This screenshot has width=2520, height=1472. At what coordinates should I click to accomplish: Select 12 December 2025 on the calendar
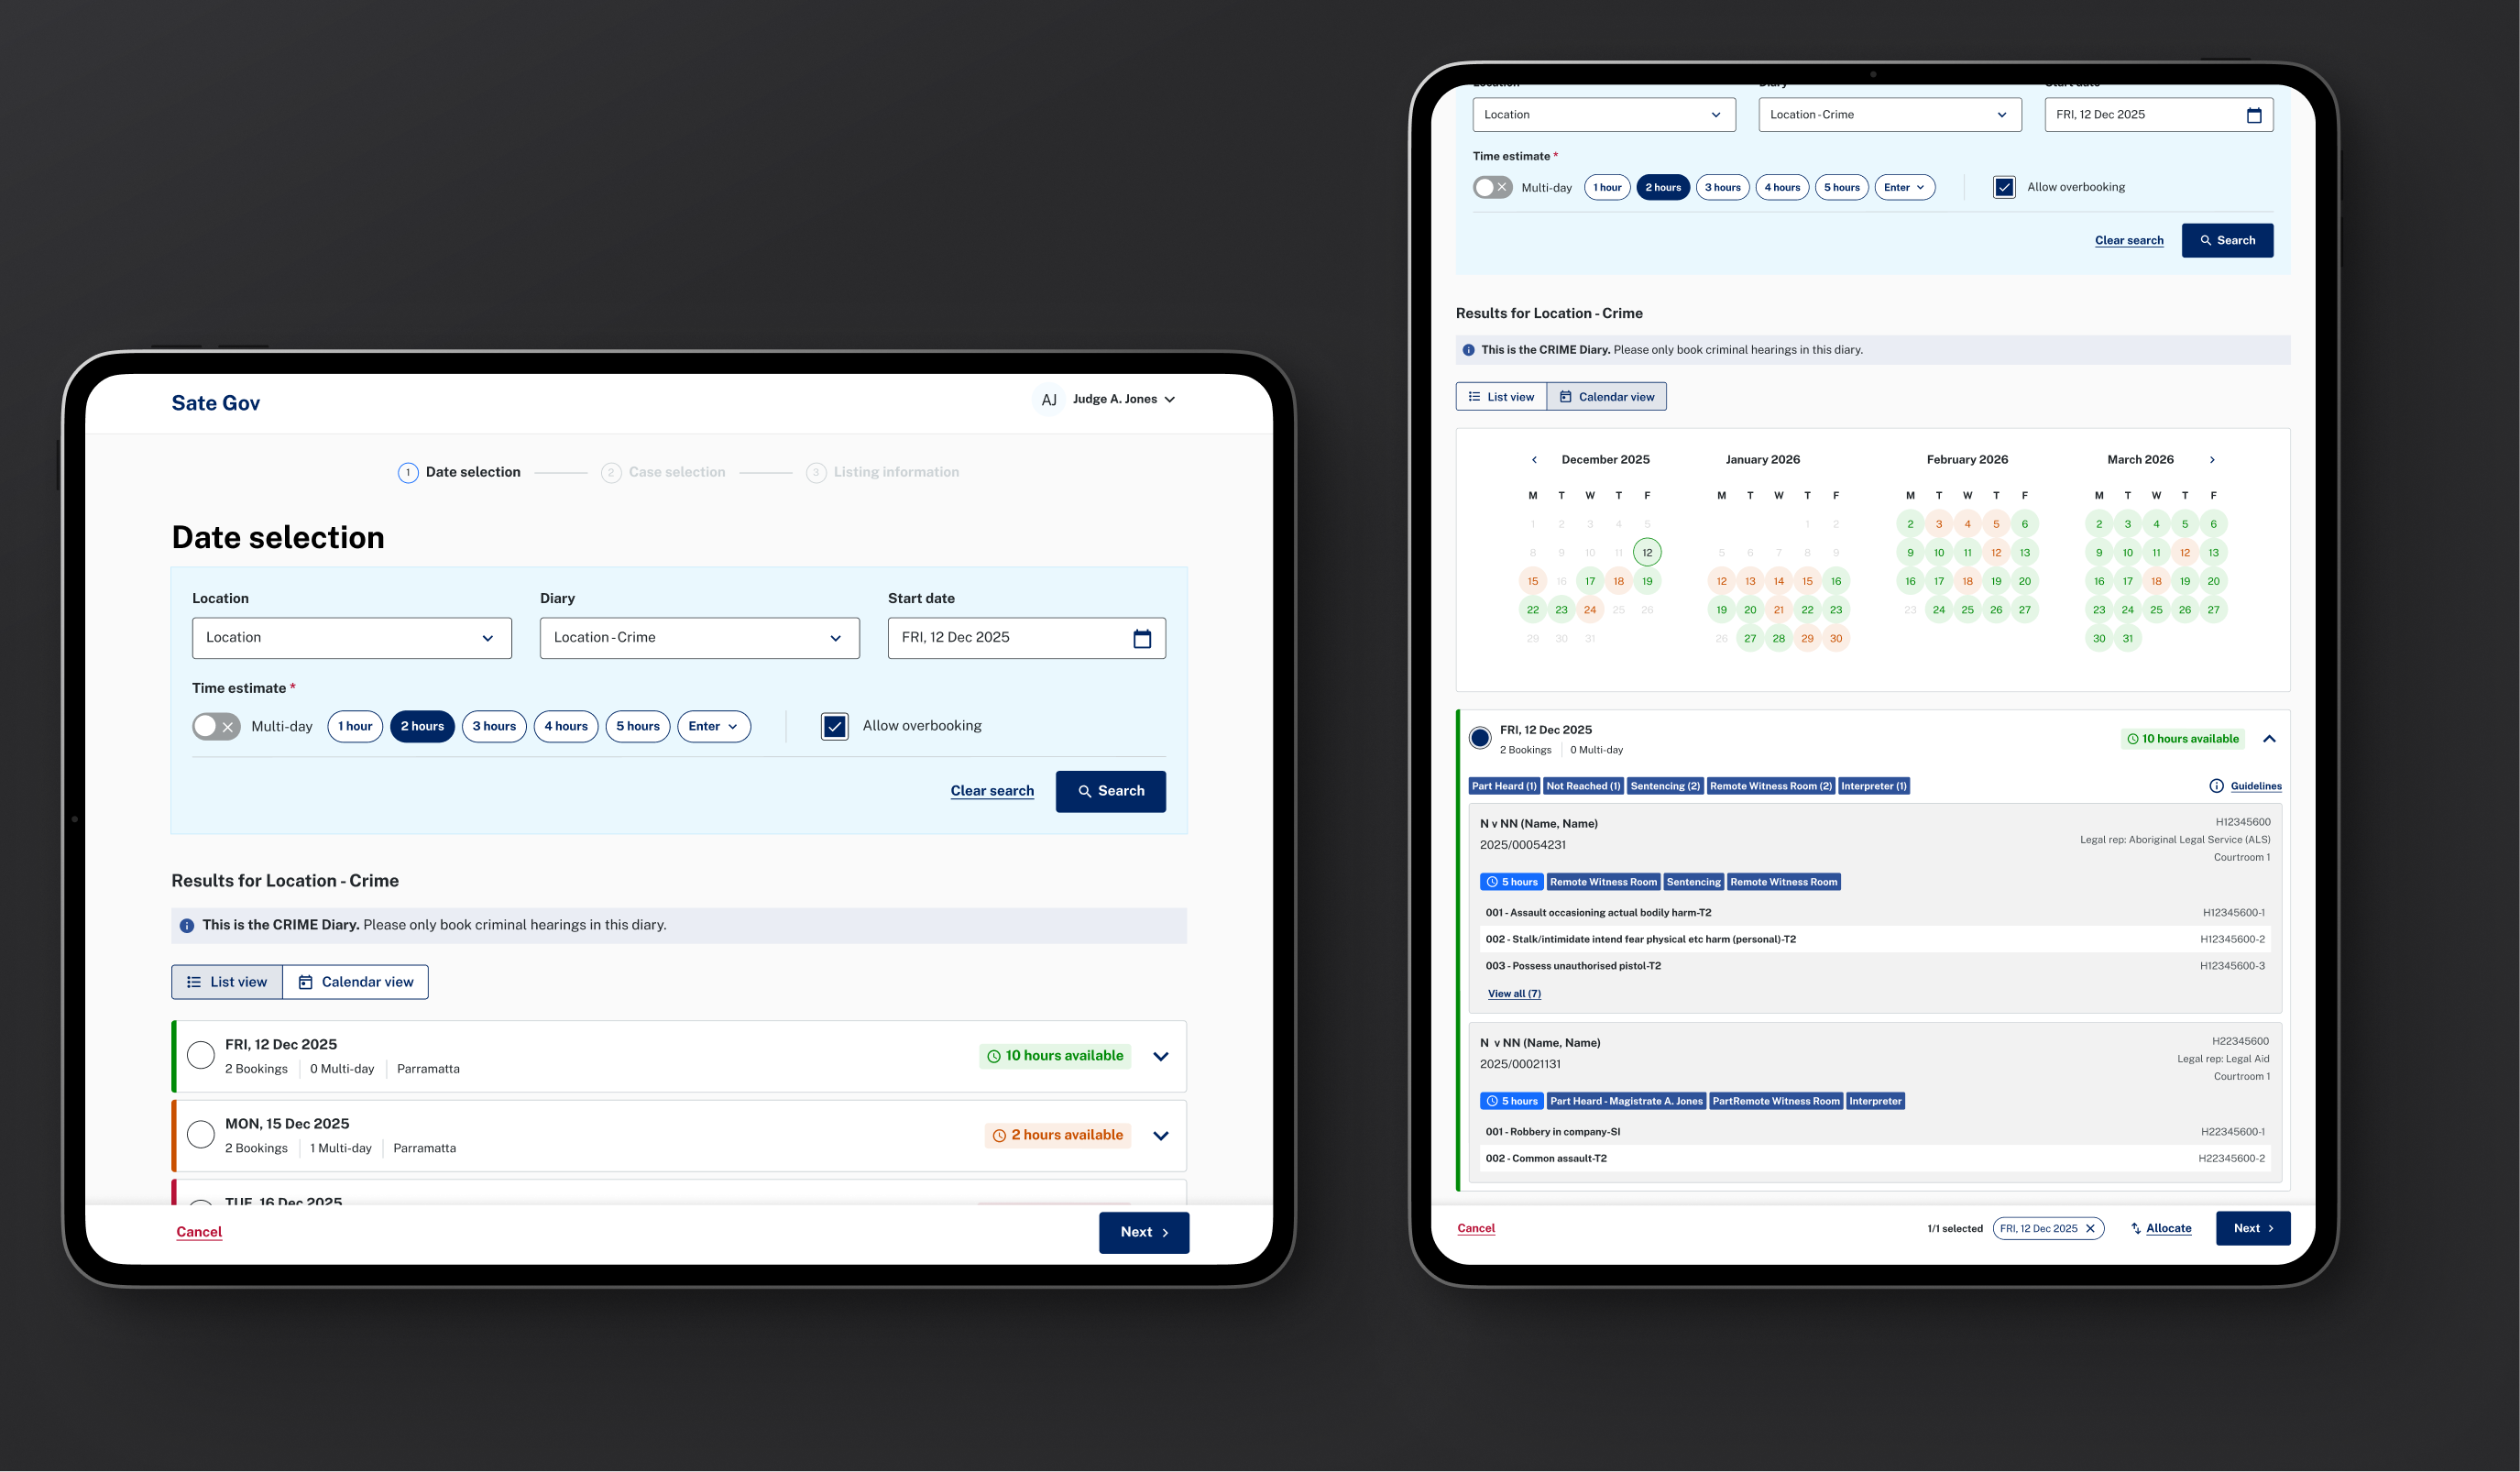pos(1647,552)
